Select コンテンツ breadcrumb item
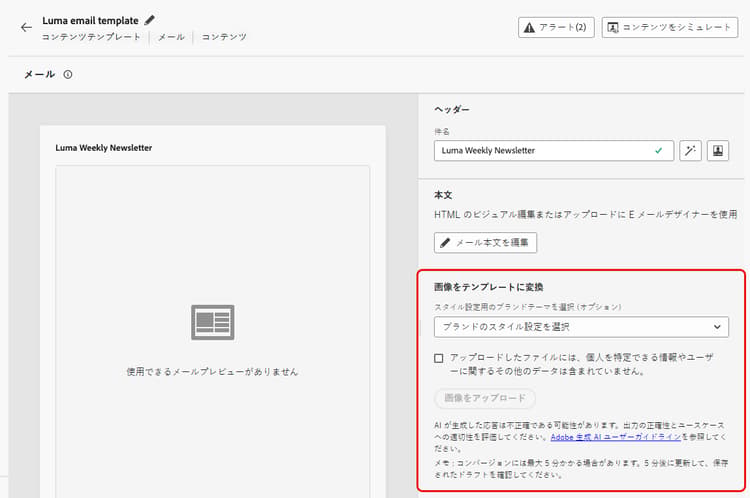 [x=224, y=37]
